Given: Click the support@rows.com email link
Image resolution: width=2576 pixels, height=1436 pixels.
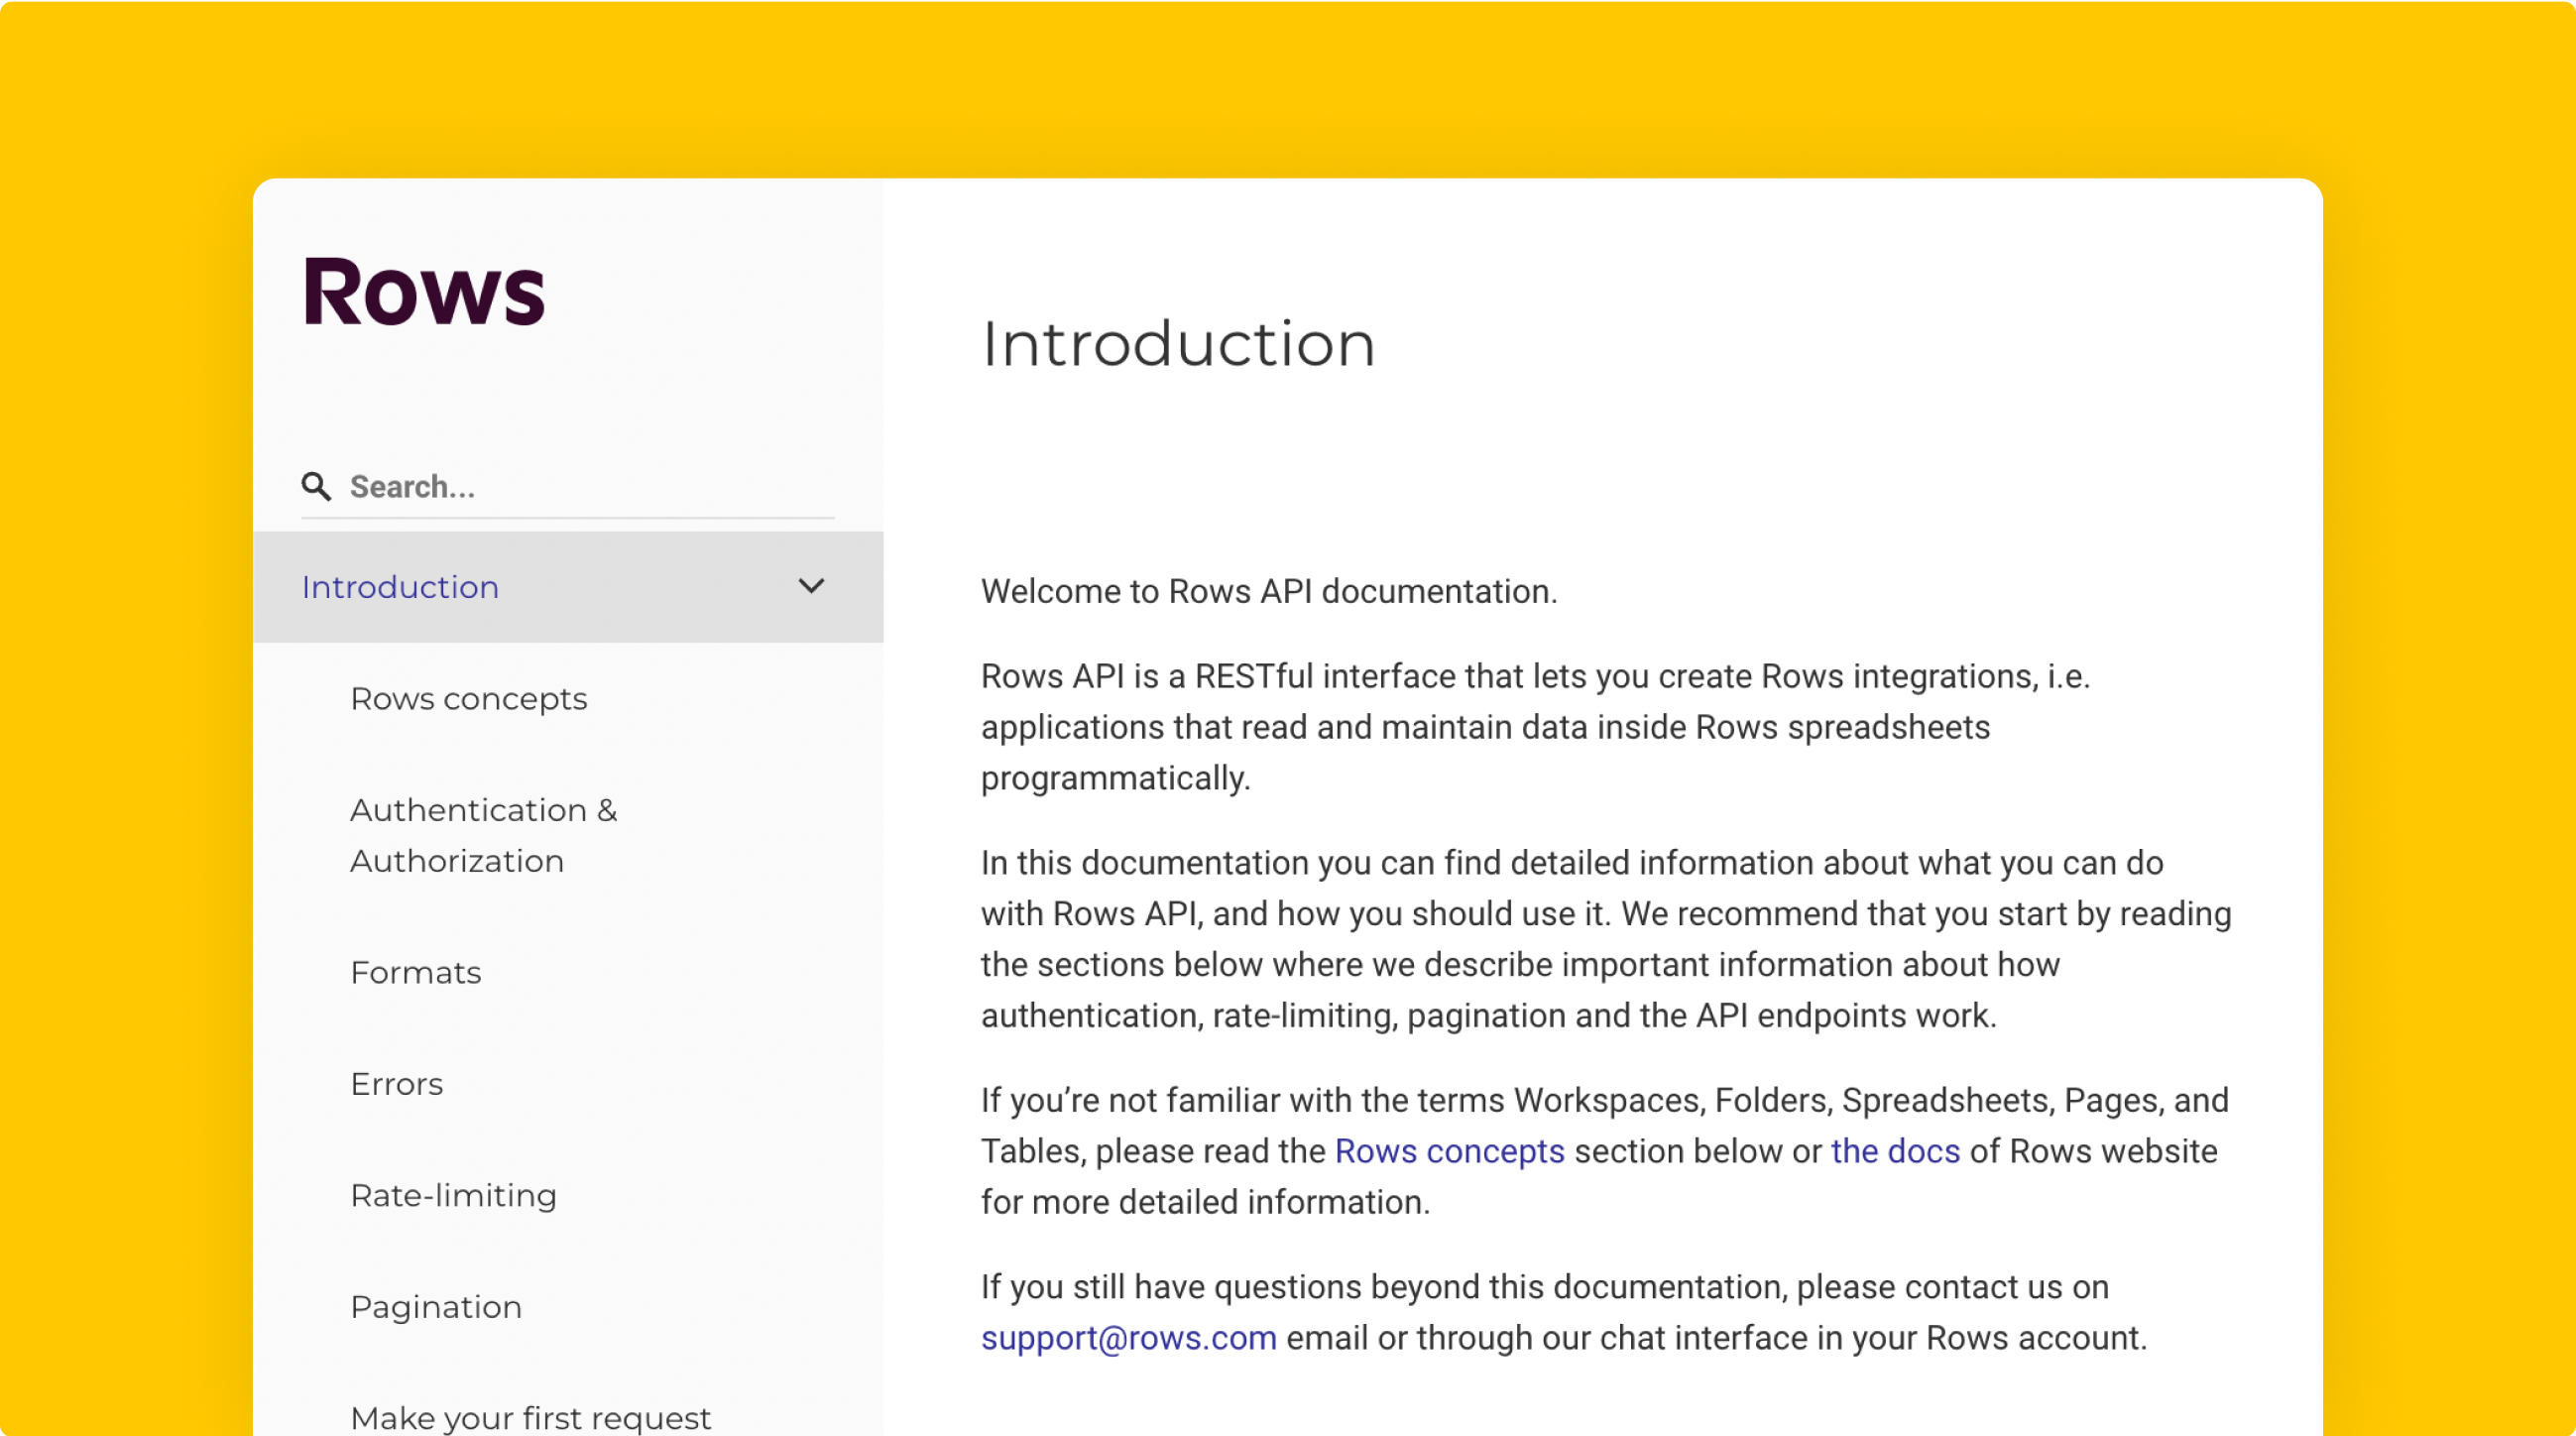Looking at the screenshot, I should (1128, 1339).
